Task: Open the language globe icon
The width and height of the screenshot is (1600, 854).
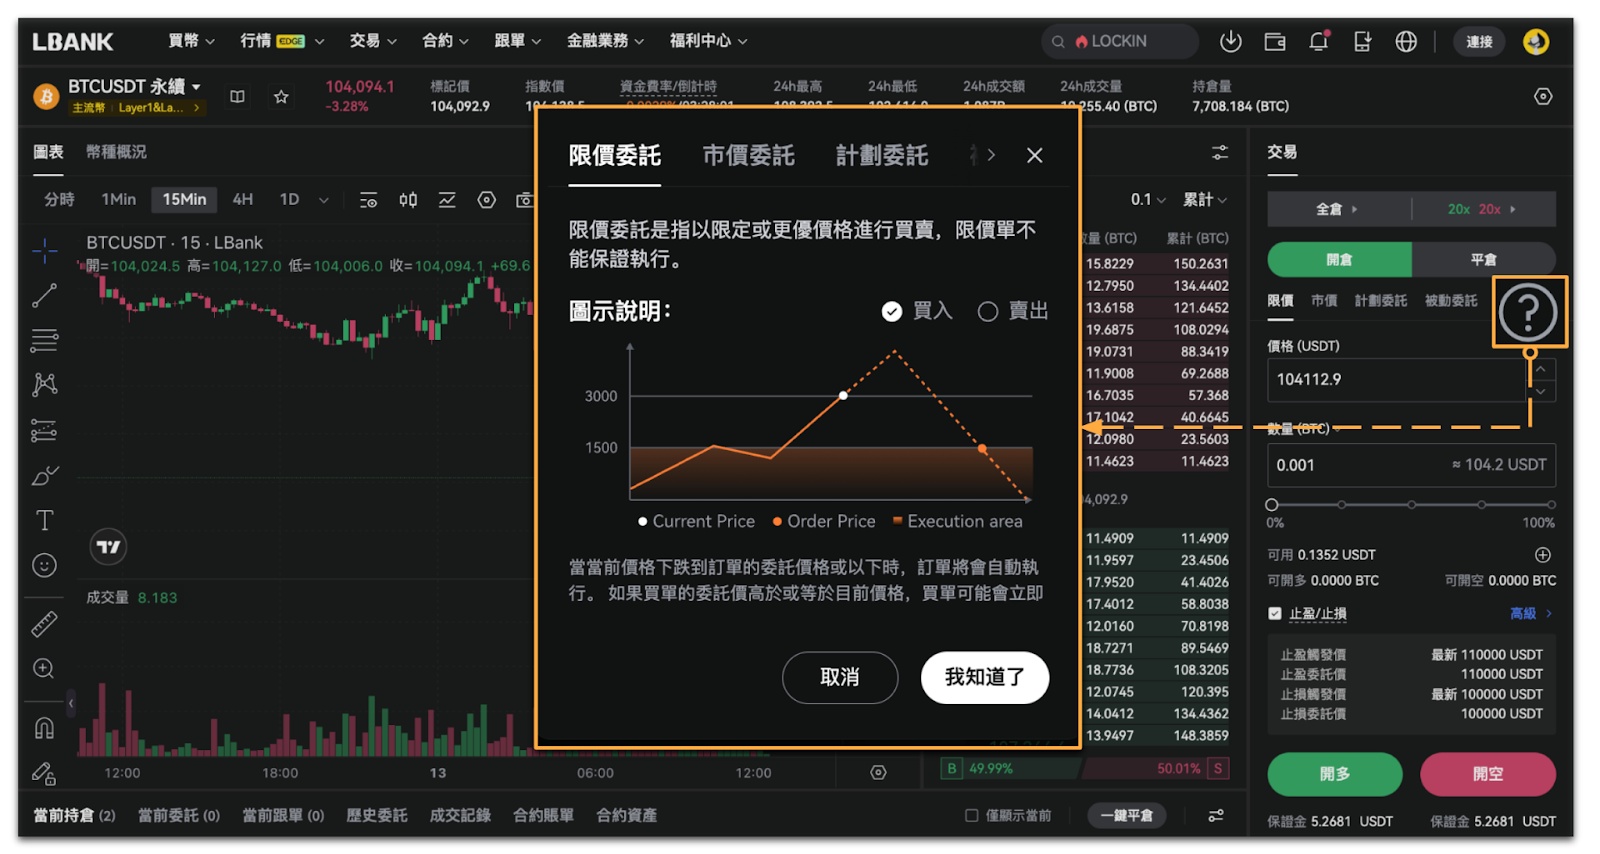Action: tap(1406, 41)
